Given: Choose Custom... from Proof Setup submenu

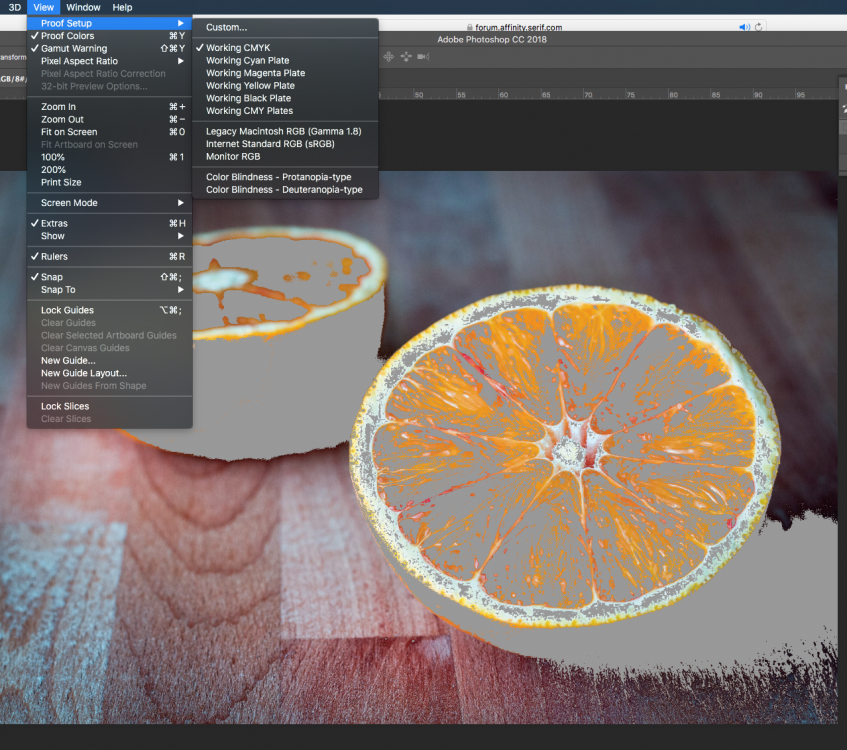Looking at the screenshot, I should [225, 27].
